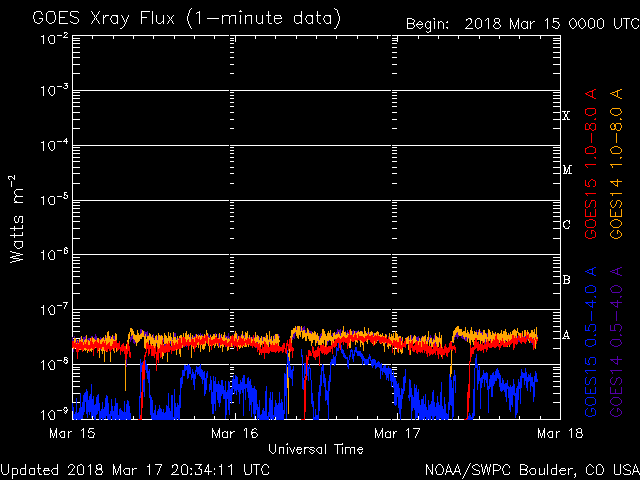Viewport: 640px width, 480px height.
Task: Click the "Universal Time" x-axis label
Action: pos(316,449)
